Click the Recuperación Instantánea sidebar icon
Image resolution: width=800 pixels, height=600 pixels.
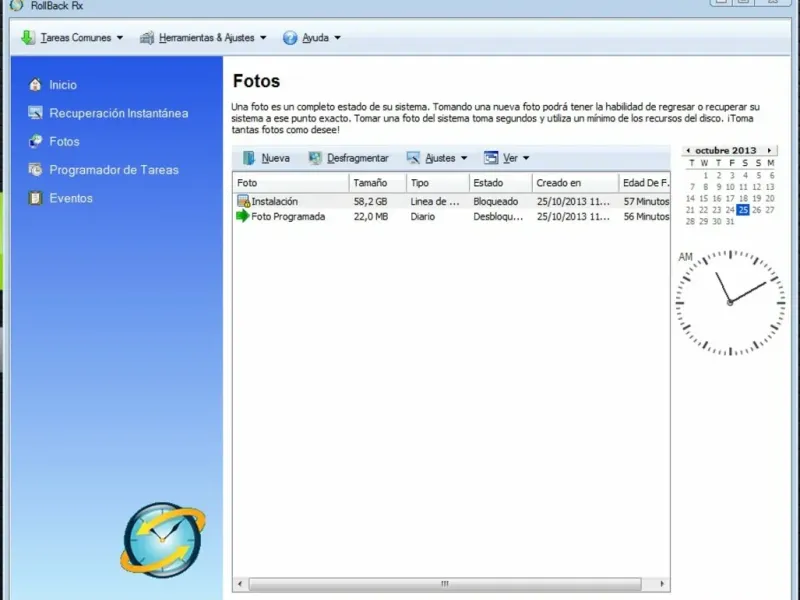pos(35,113)
